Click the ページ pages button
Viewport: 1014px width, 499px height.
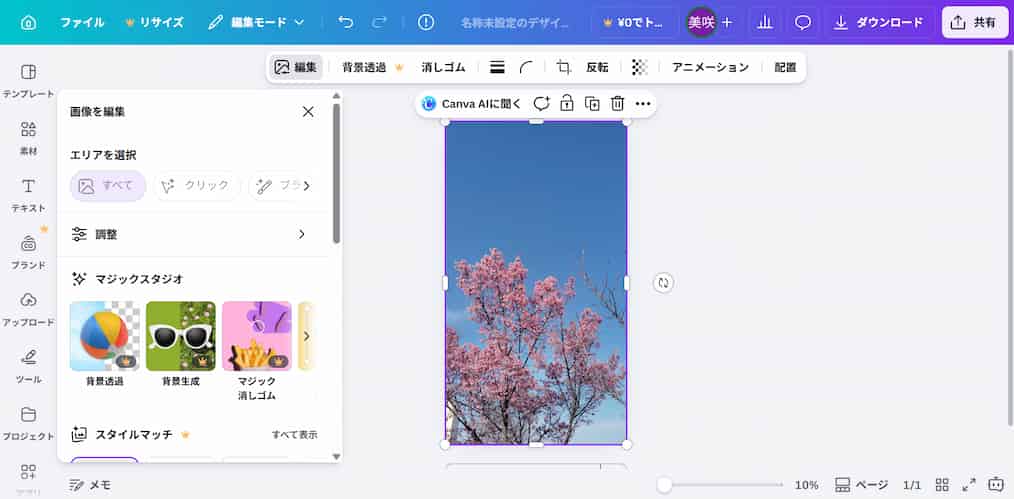point(861,485)
